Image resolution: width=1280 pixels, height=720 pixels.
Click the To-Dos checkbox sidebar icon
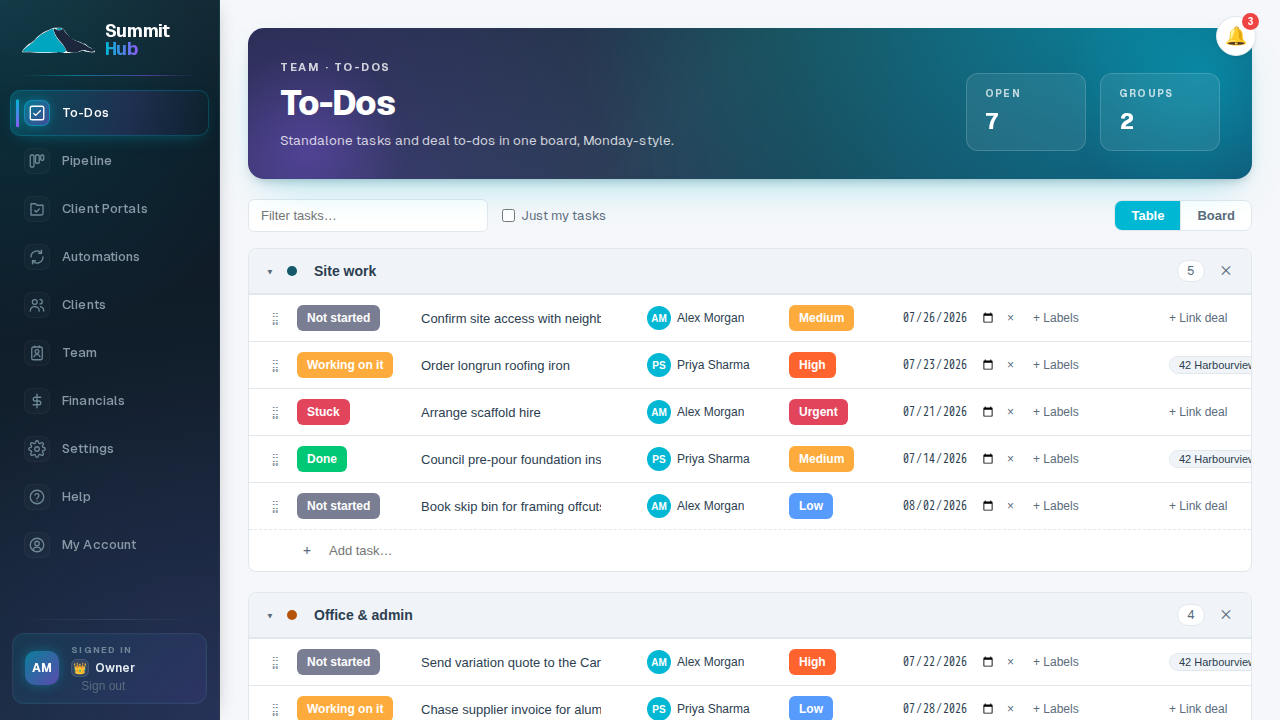click(x=37, y=113)
